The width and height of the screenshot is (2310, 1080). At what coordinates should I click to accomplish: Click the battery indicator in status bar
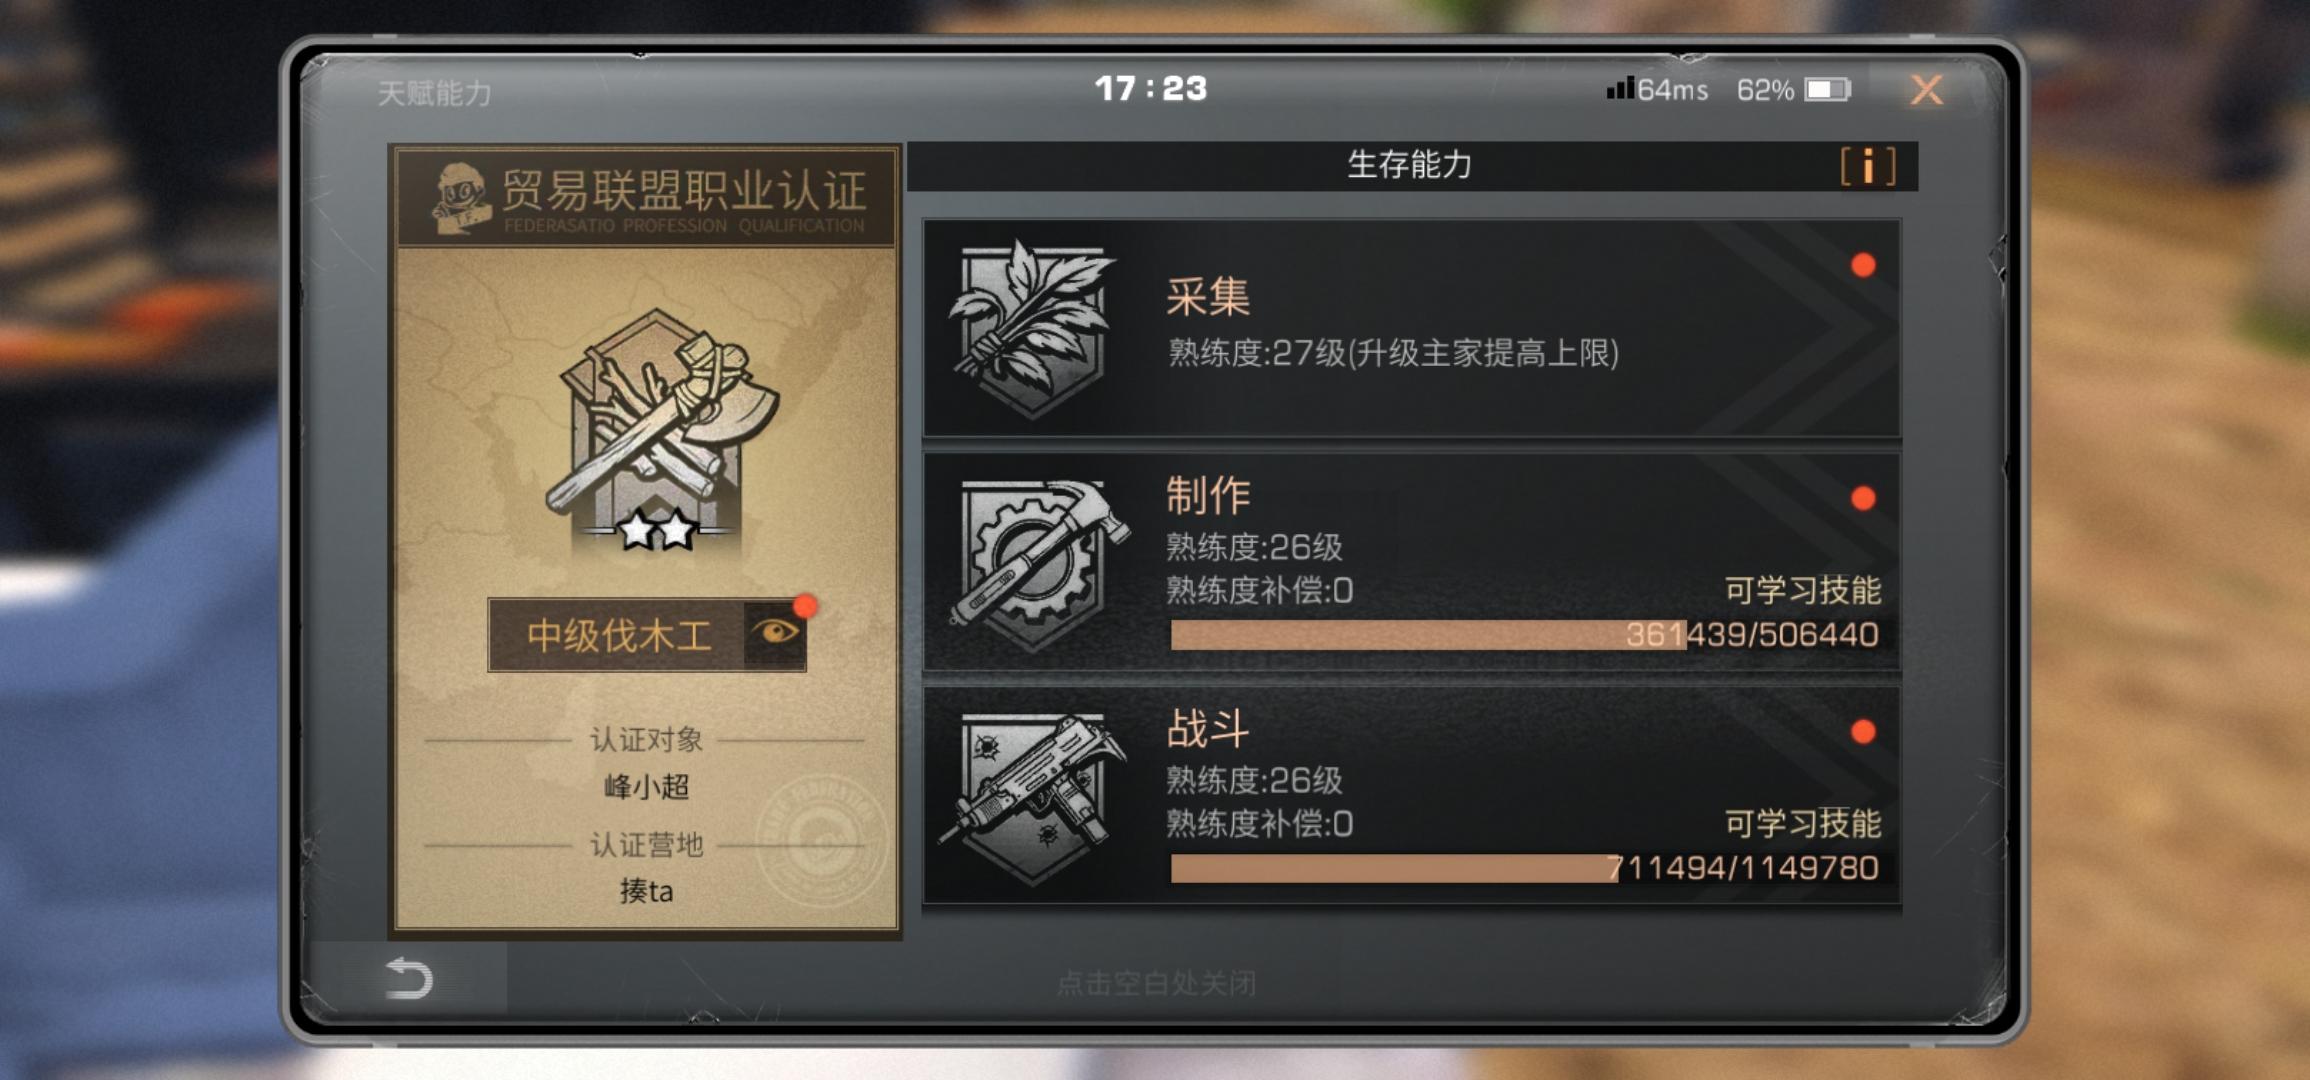1827,90
